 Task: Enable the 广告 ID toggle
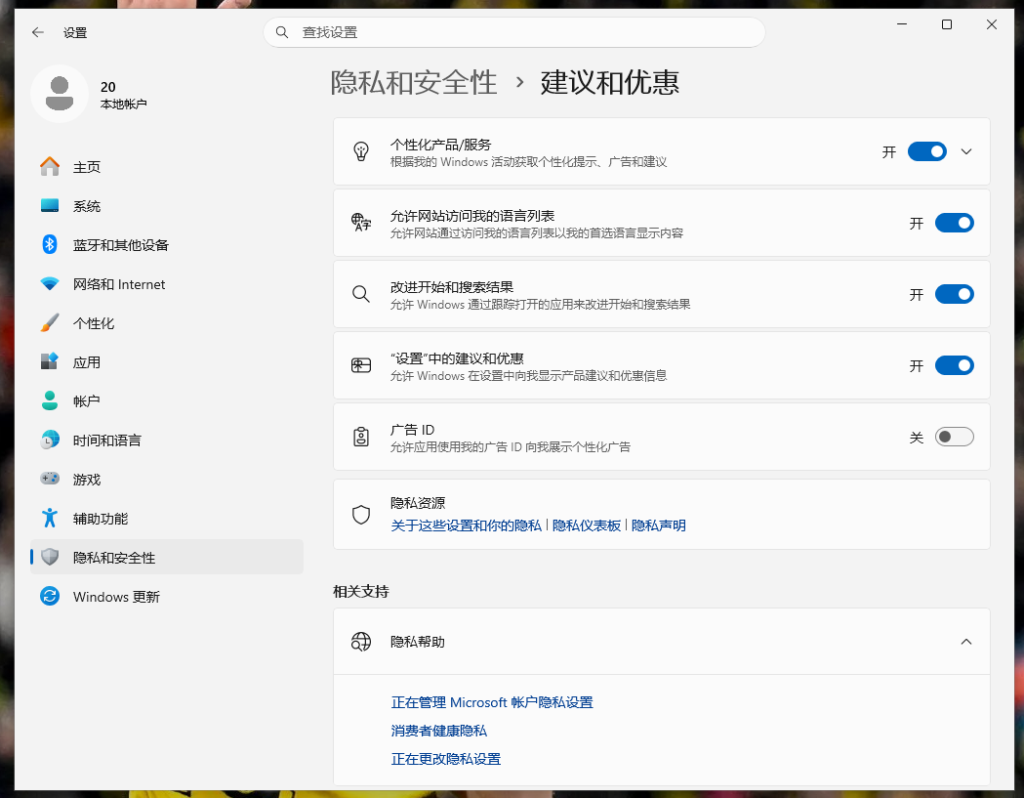954,436
